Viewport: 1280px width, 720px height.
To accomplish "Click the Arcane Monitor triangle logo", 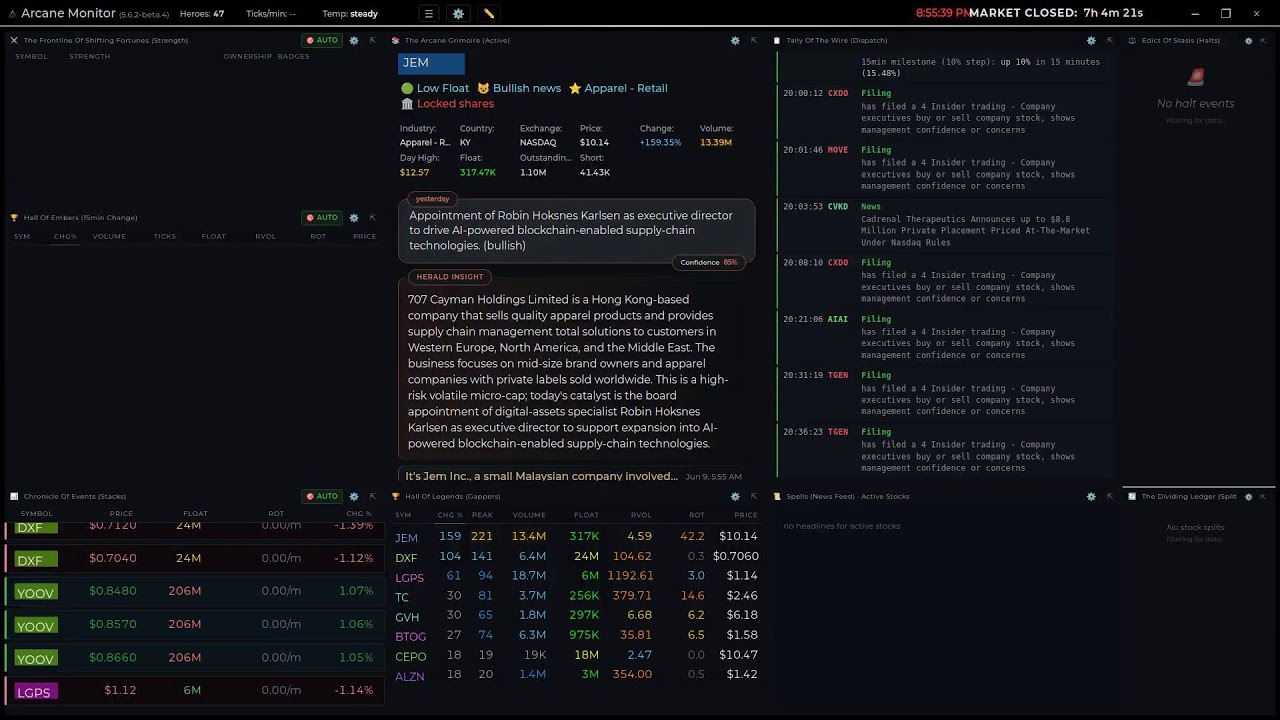I will [12, 14].
